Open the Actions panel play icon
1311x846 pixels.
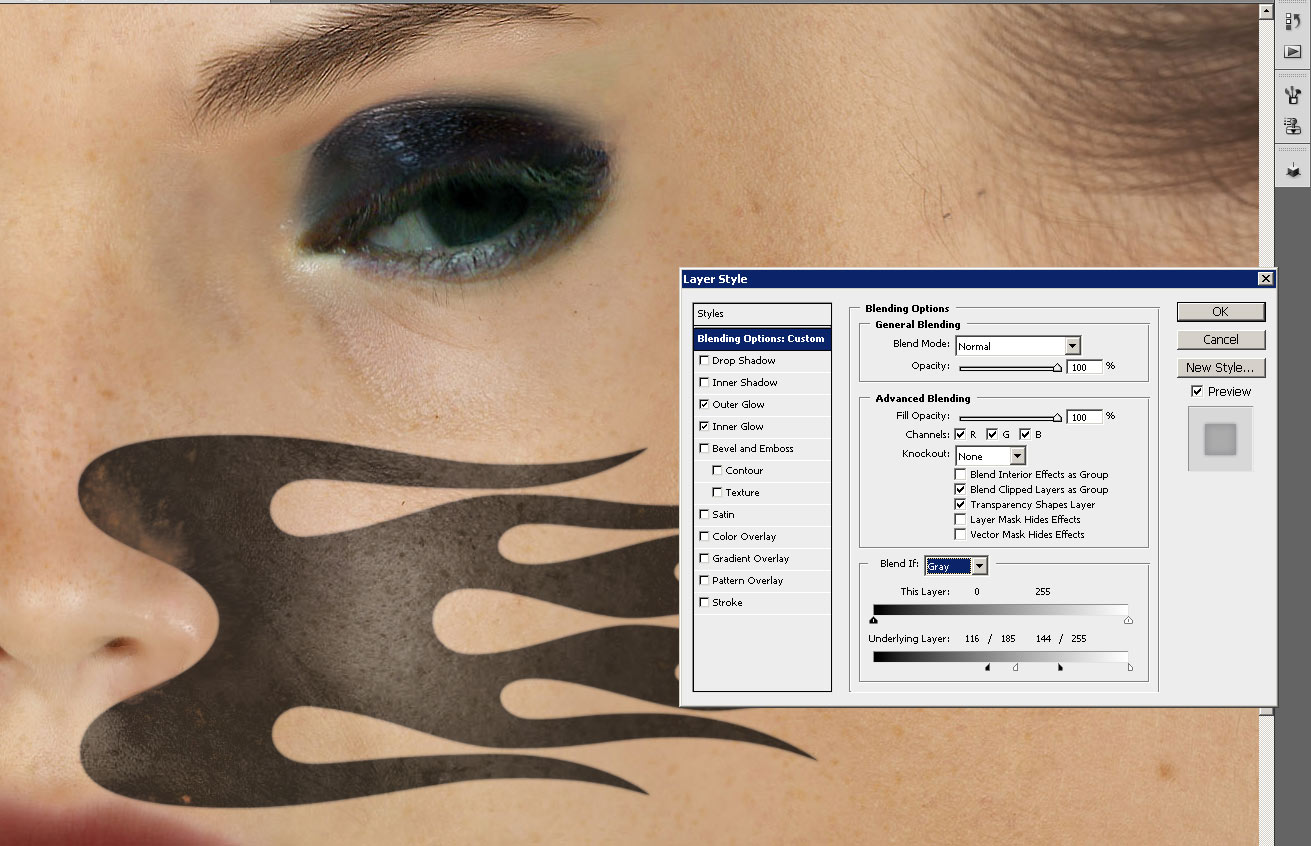coord(1292,52)
